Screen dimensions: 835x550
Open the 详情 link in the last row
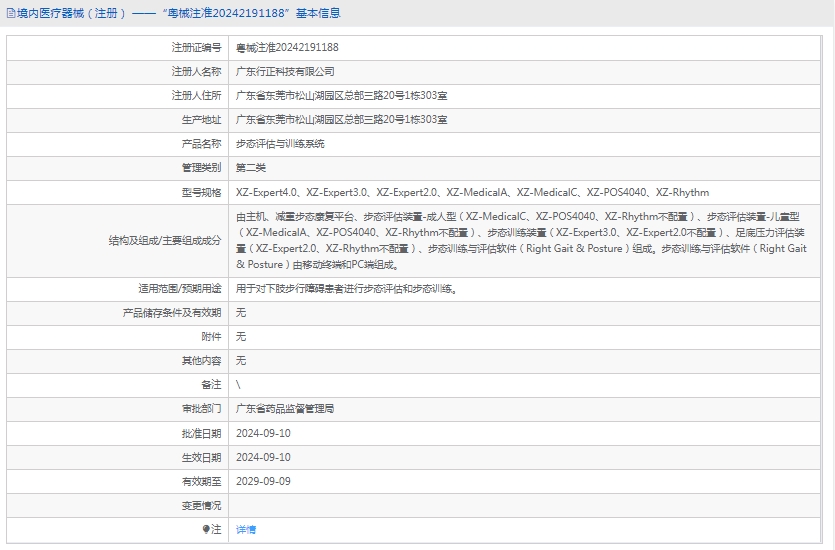tap(246, 529)
